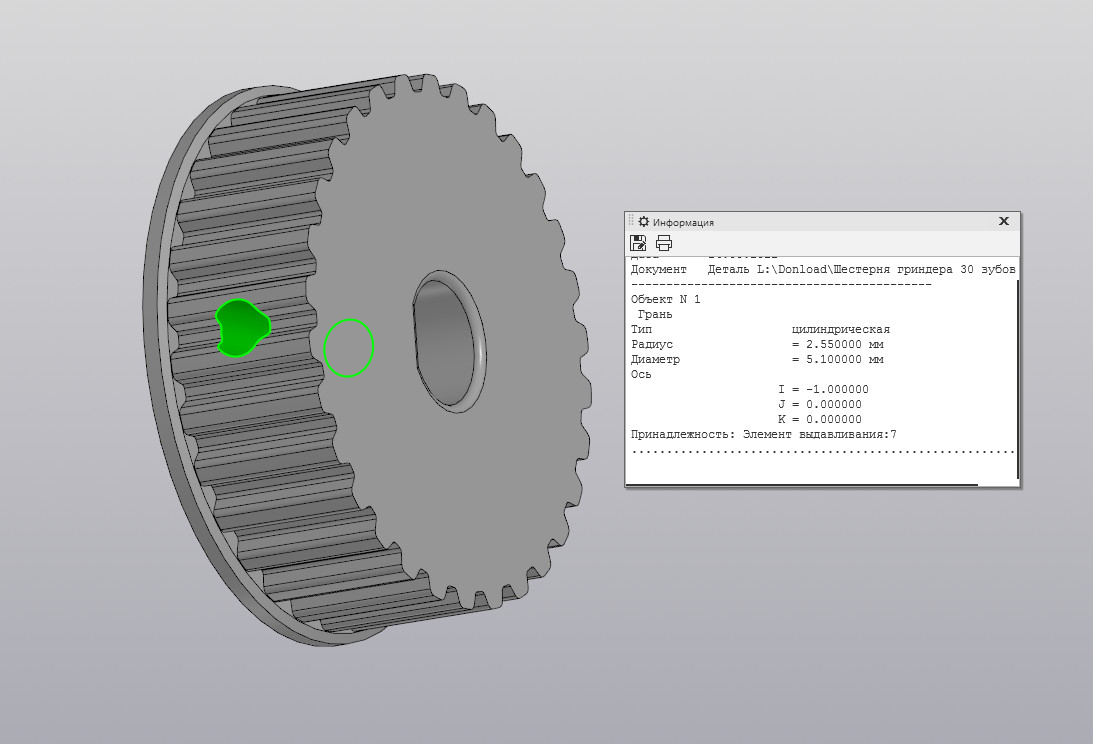This screenshot has height=744, width=1093.
Task: Click the 'Тип' label
Action: coord(641,329)
